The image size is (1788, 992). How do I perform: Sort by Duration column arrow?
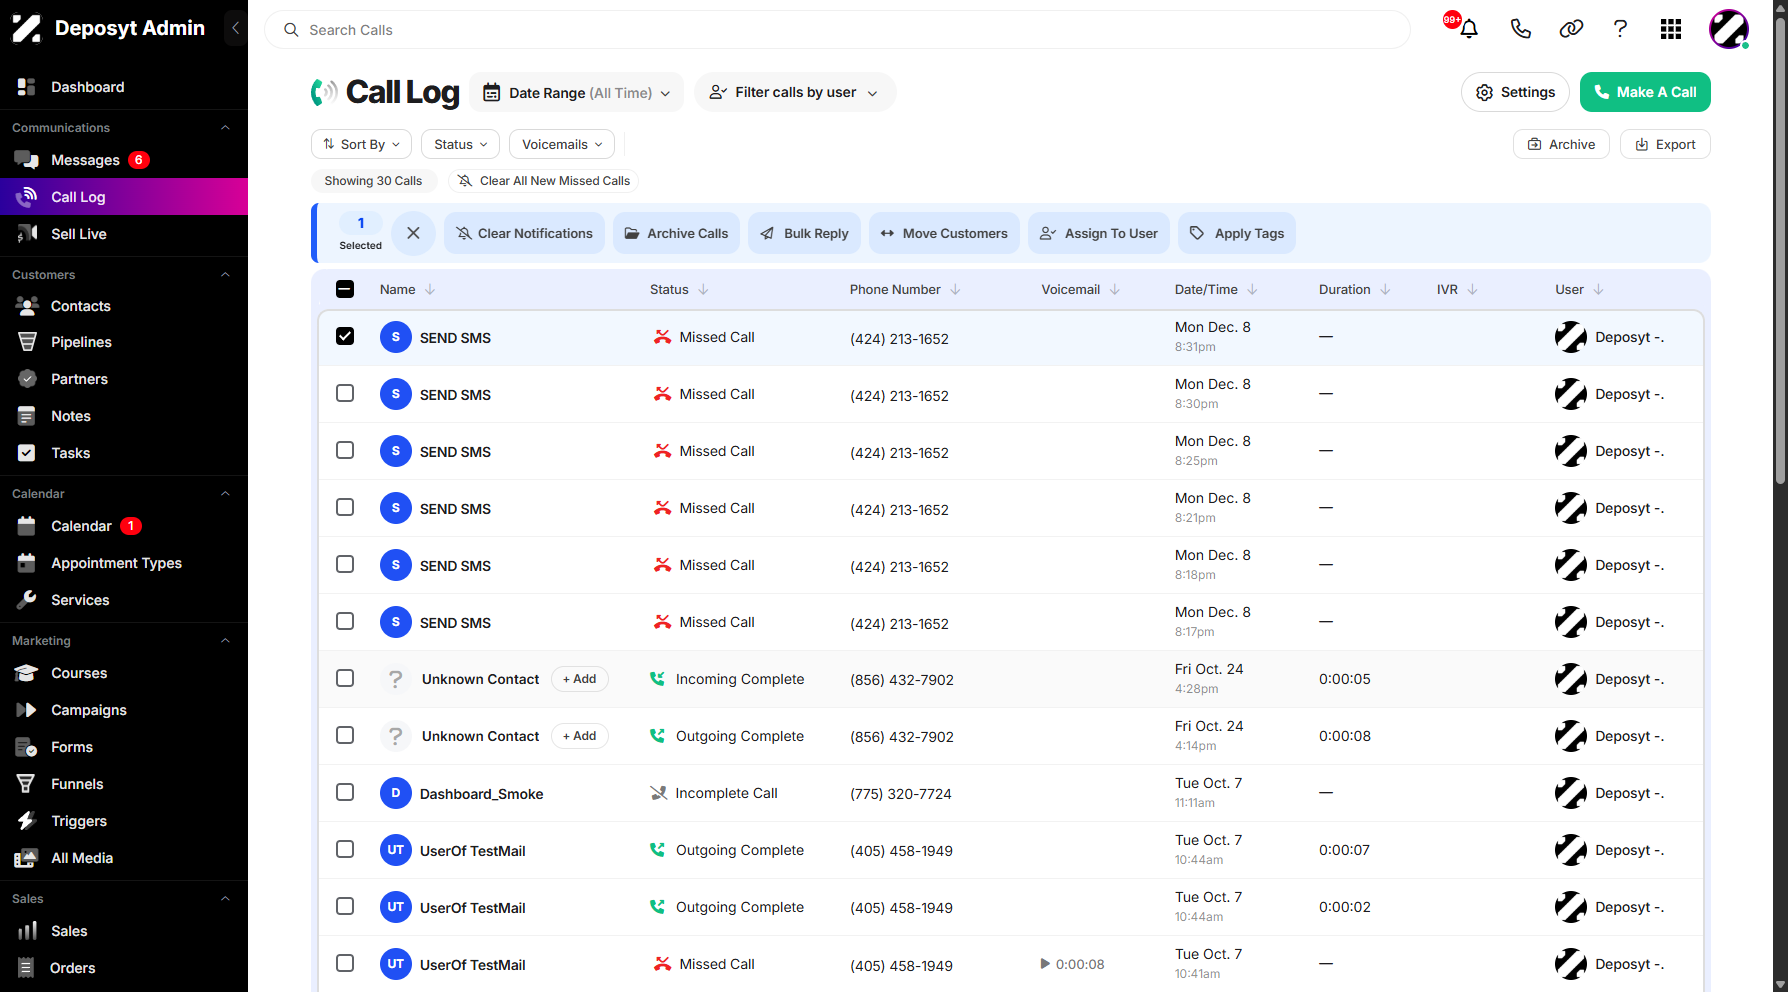(1385, 289)
